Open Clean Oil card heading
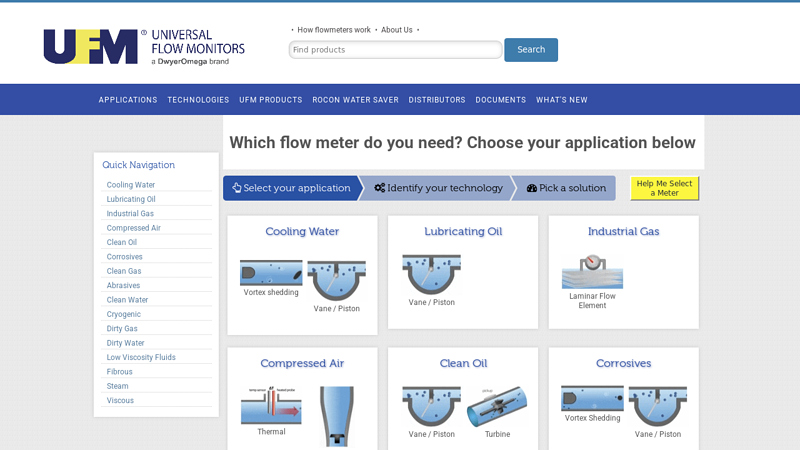 point(463,363)
